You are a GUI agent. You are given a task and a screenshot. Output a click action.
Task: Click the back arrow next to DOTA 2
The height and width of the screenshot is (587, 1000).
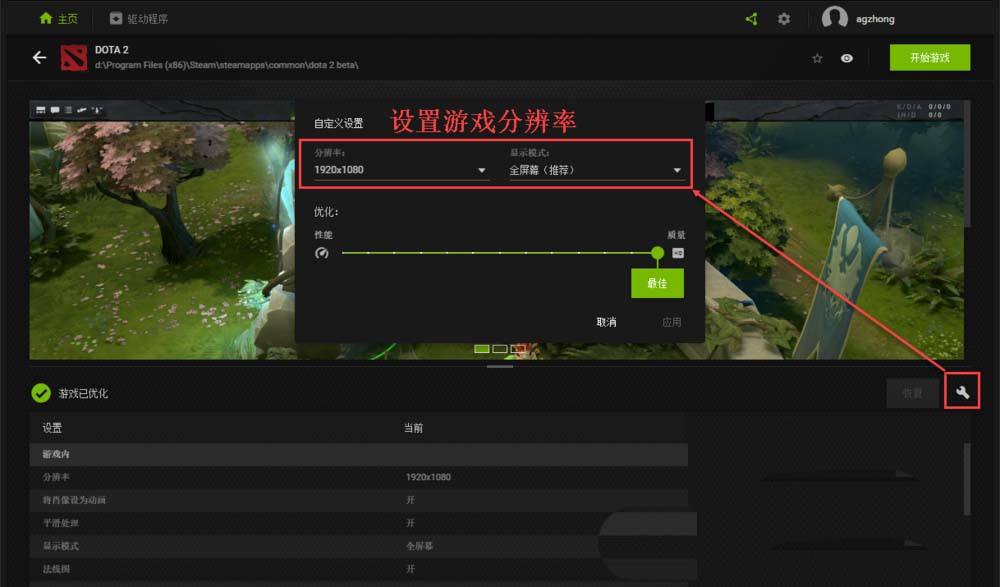pyautogui.click(x=40, y=58)
